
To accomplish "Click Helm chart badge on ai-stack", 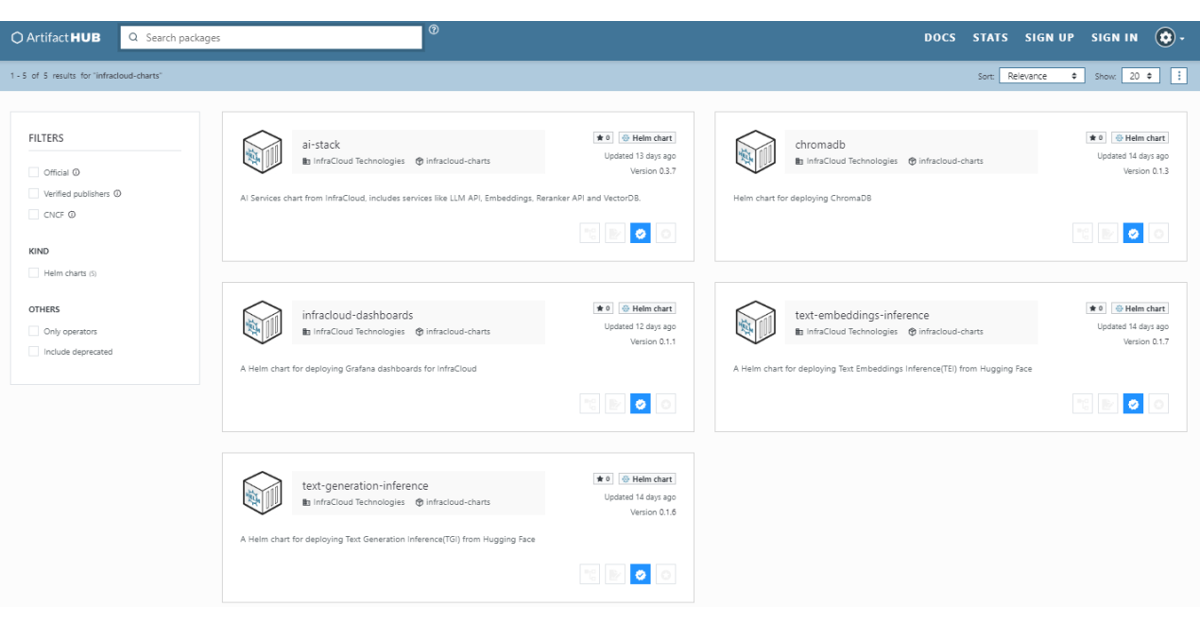I will (x=647, y=138).
